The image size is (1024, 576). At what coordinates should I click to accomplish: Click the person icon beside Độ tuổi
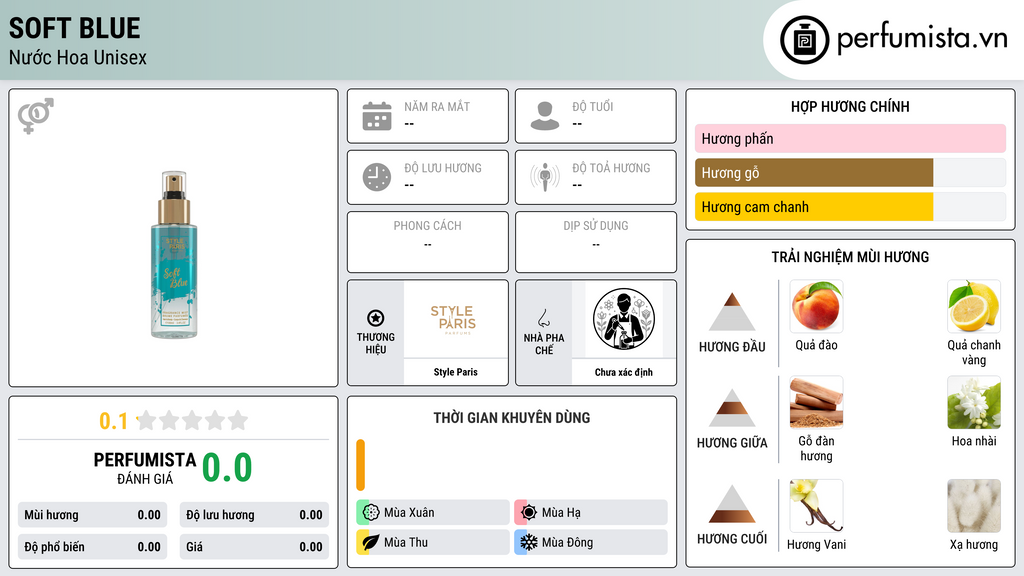[545, 116]
